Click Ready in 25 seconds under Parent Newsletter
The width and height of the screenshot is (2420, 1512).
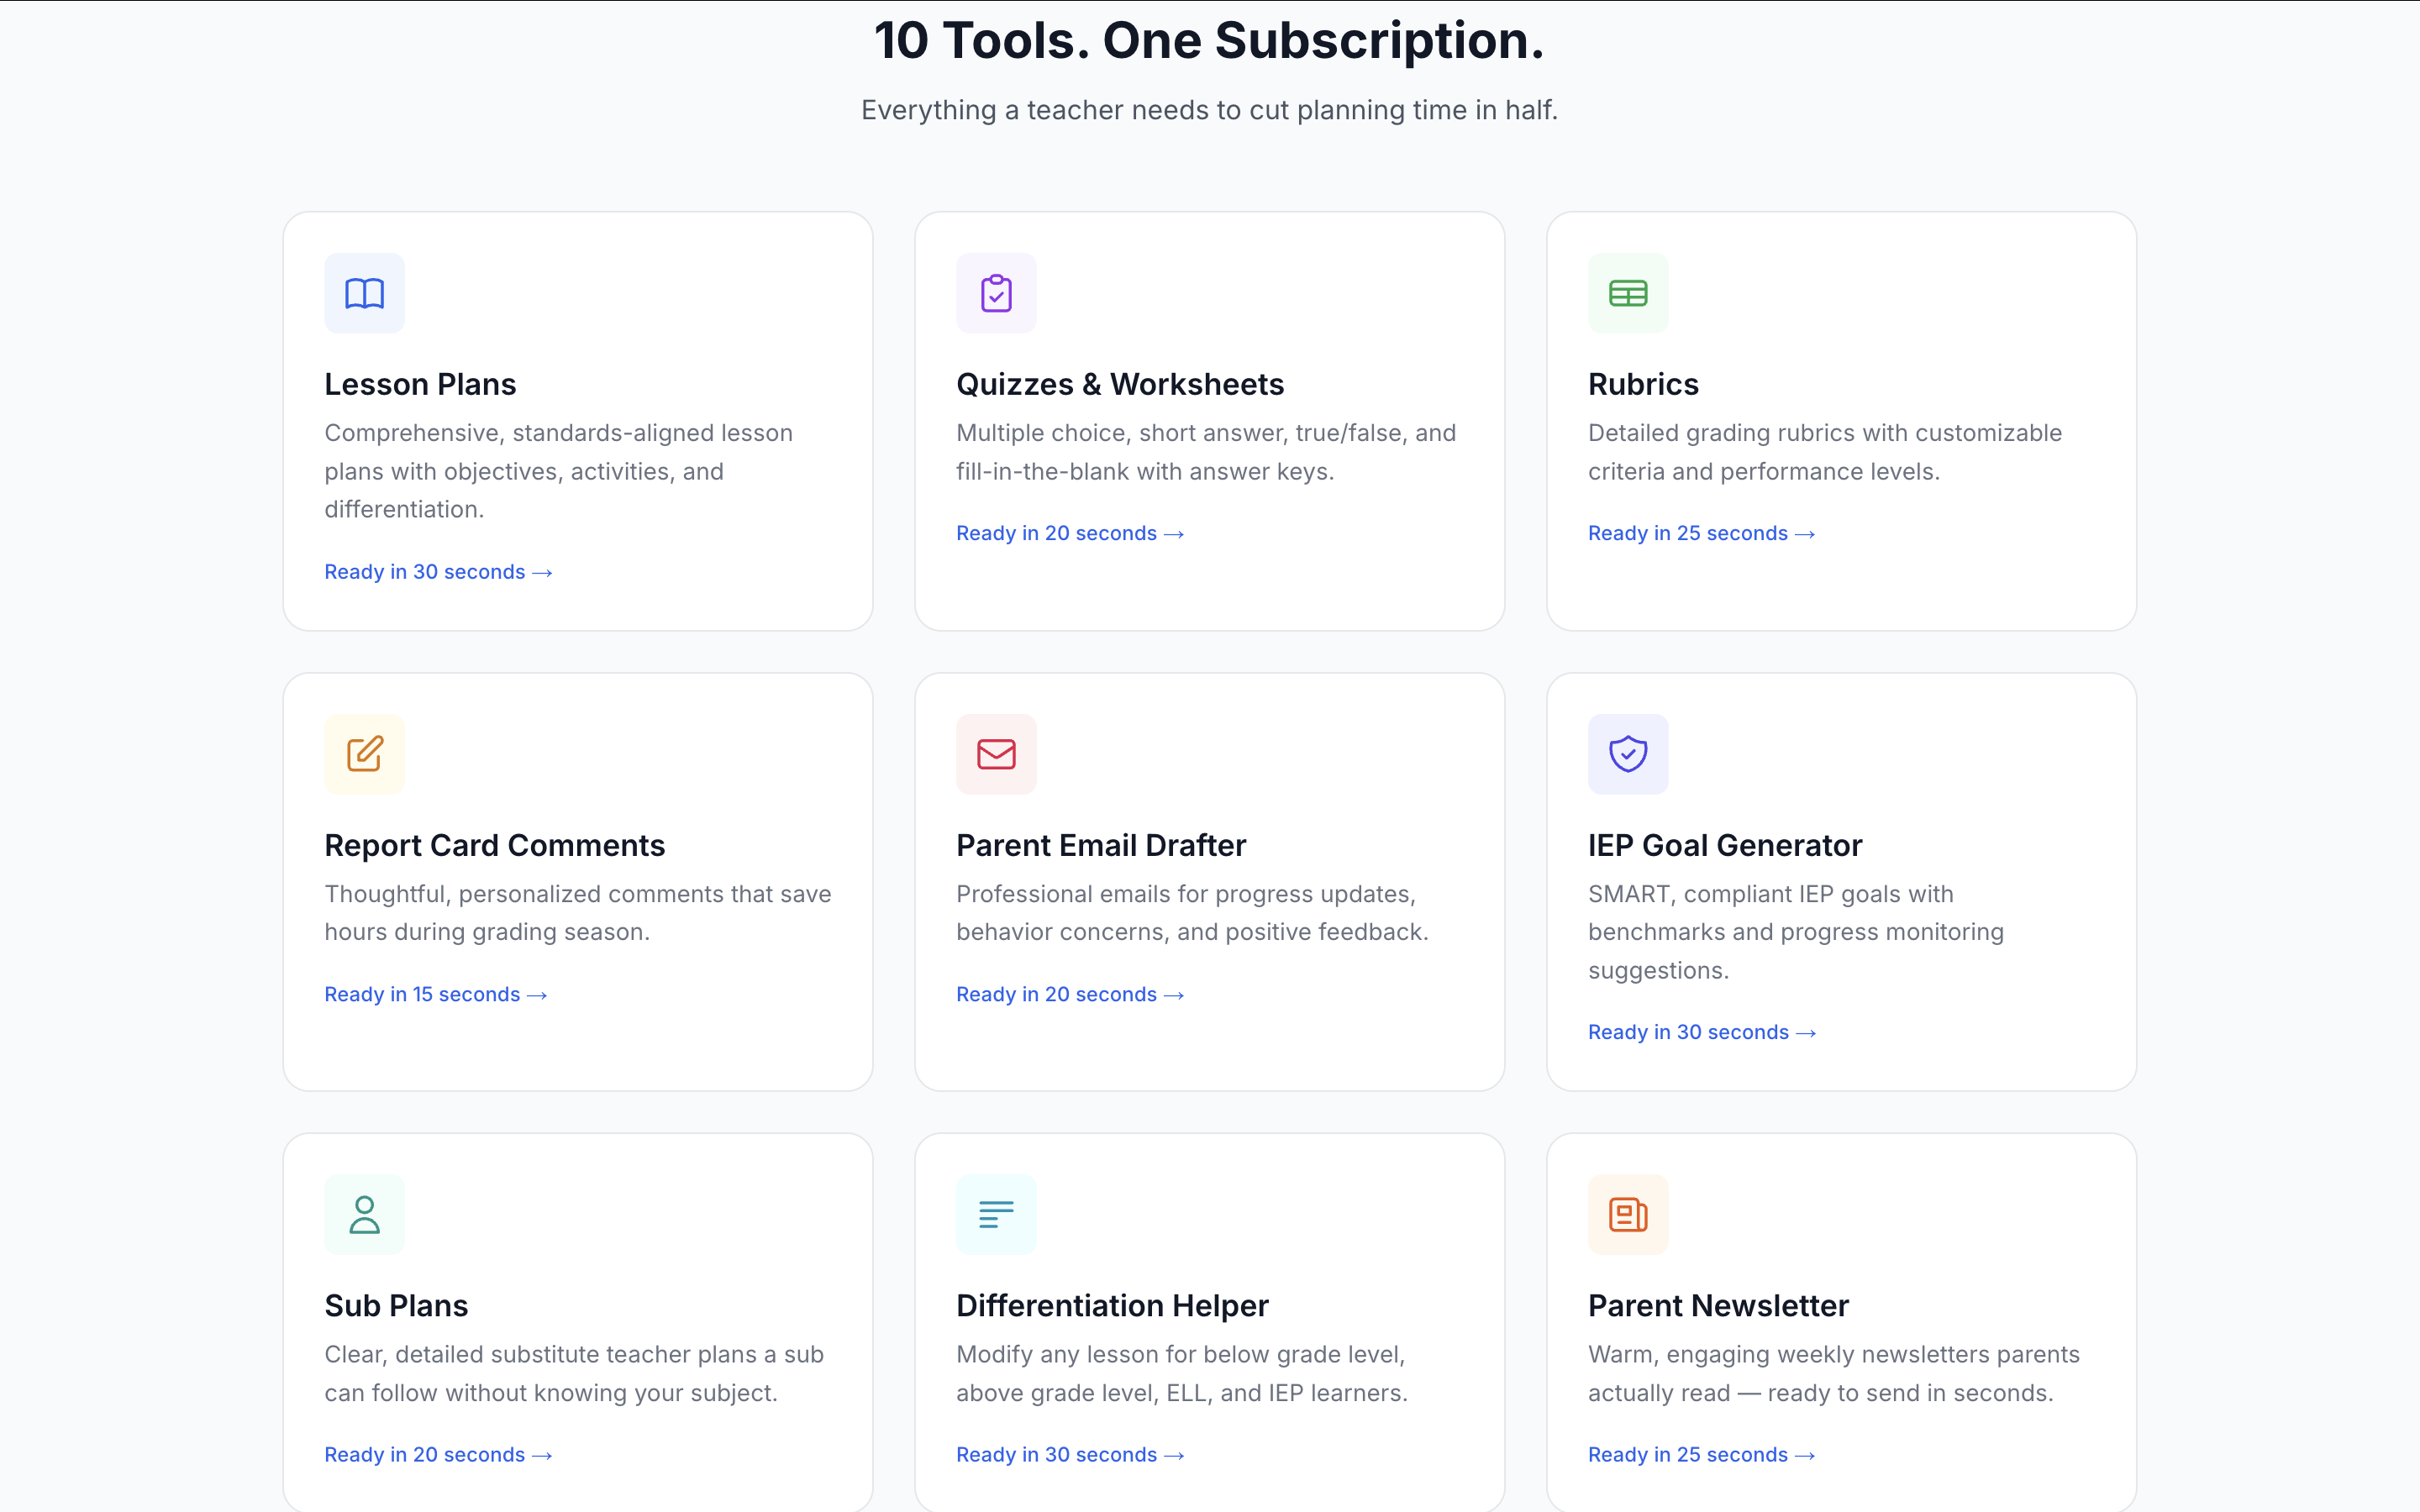pos(1701,1455)
